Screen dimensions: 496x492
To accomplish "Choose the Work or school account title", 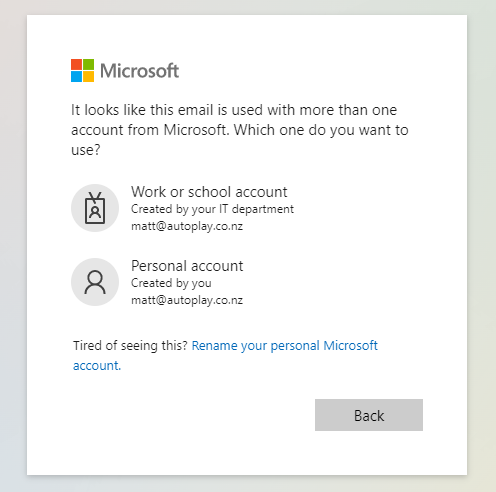I will coord(209,192).
